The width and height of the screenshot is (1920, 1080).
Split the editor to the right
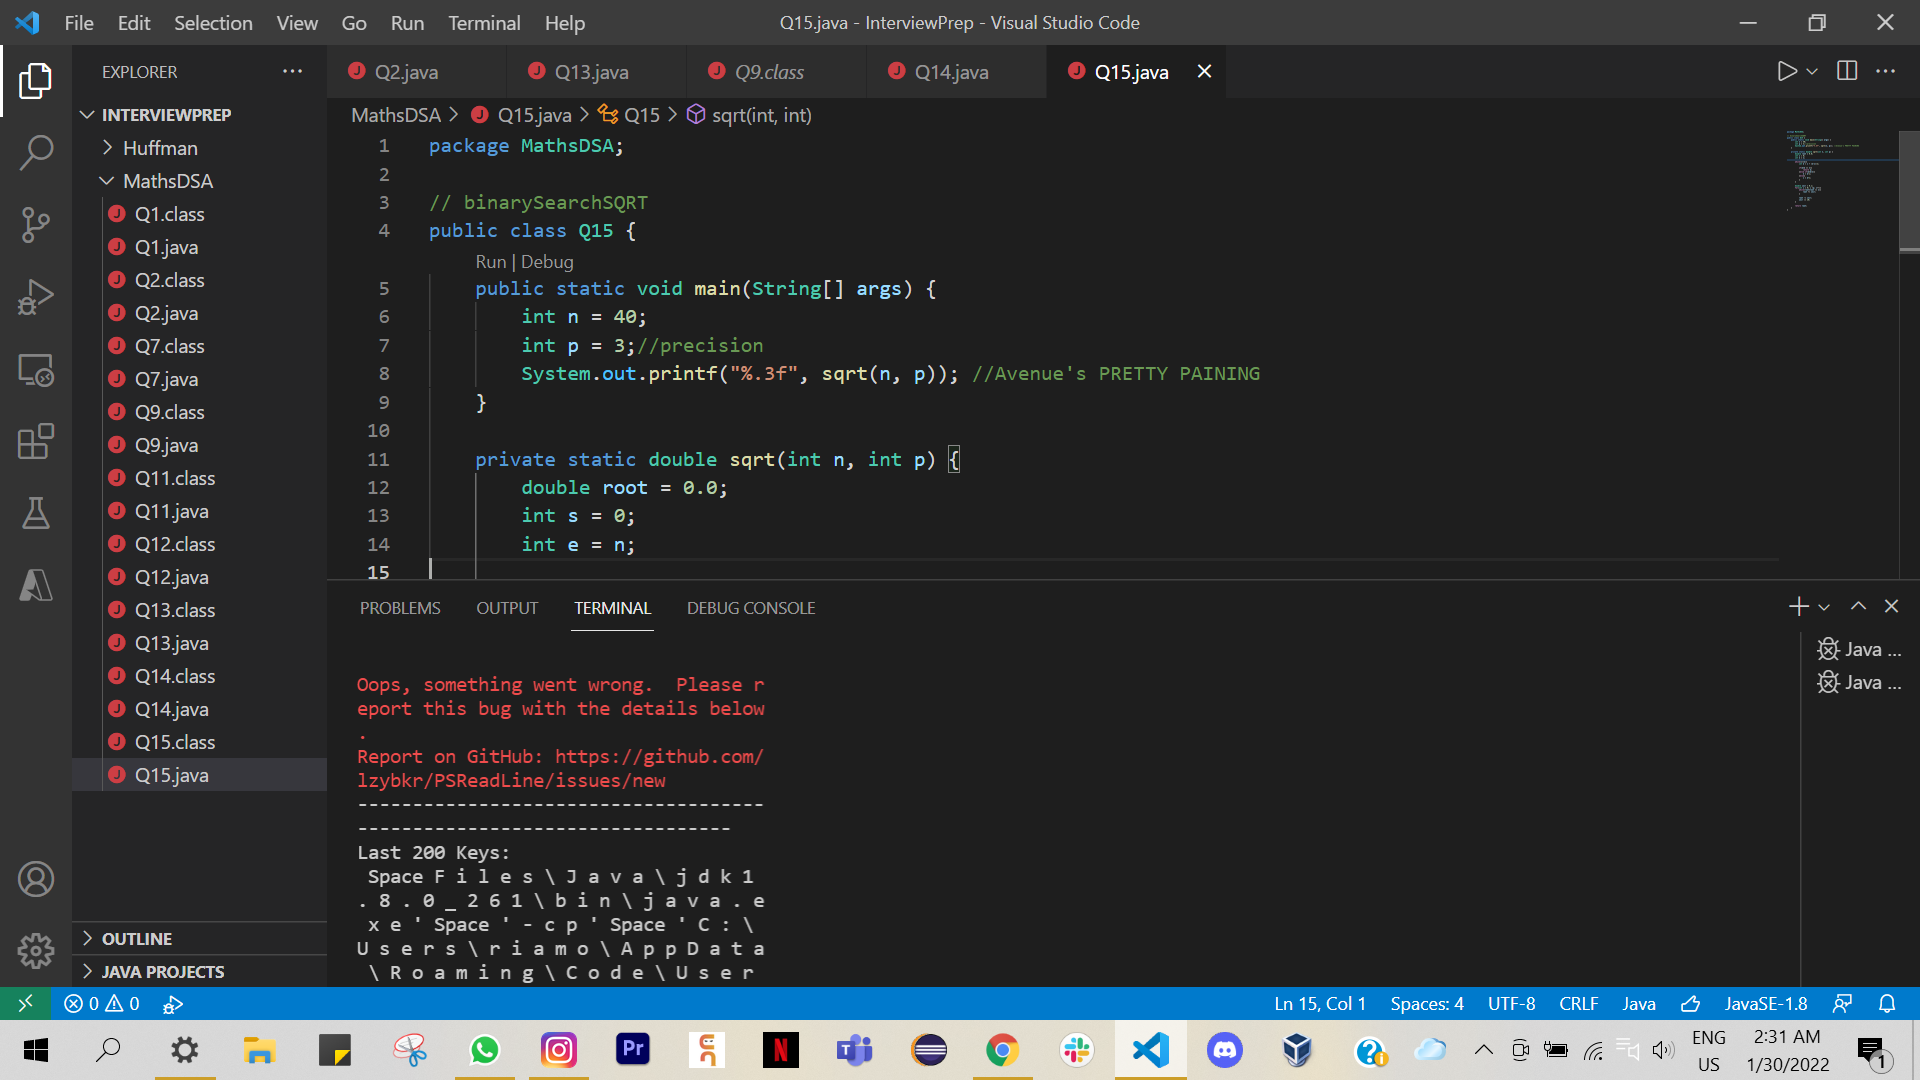pyautogui.click(x=1847, y=71)
